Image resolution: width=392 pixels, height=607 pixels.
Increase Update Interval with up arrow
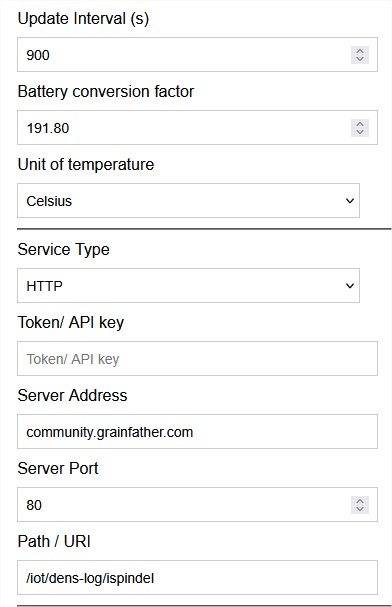tap(360, 51)
